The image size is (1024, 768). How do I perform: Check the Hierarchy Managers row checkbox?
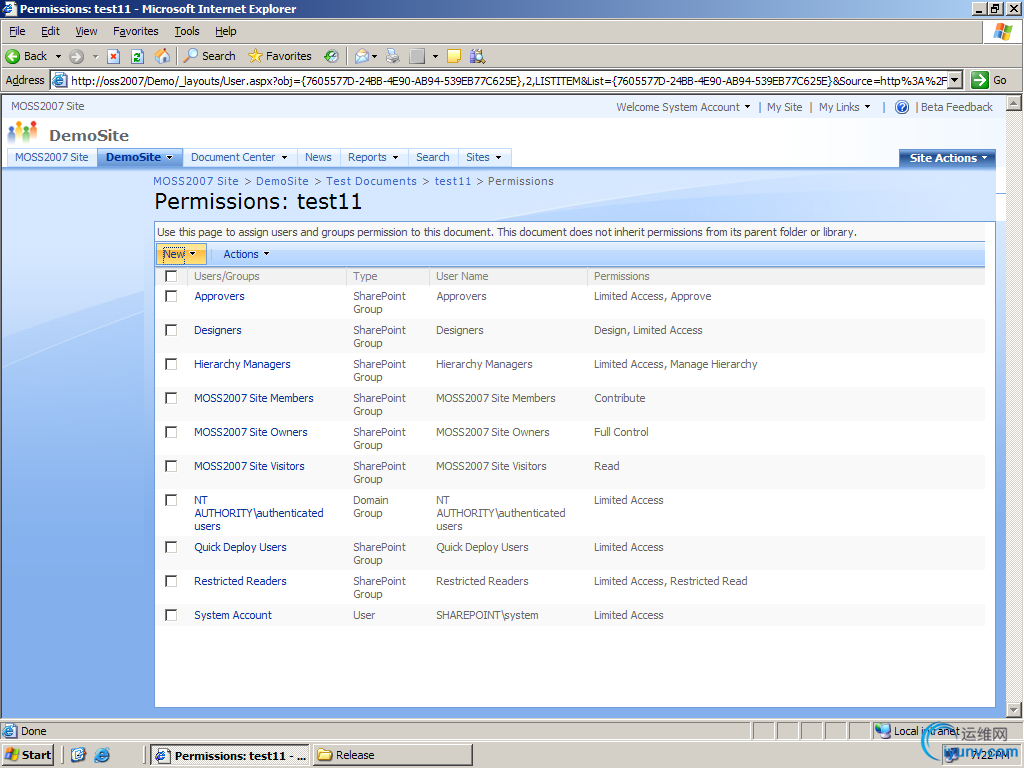pos(171,364)
